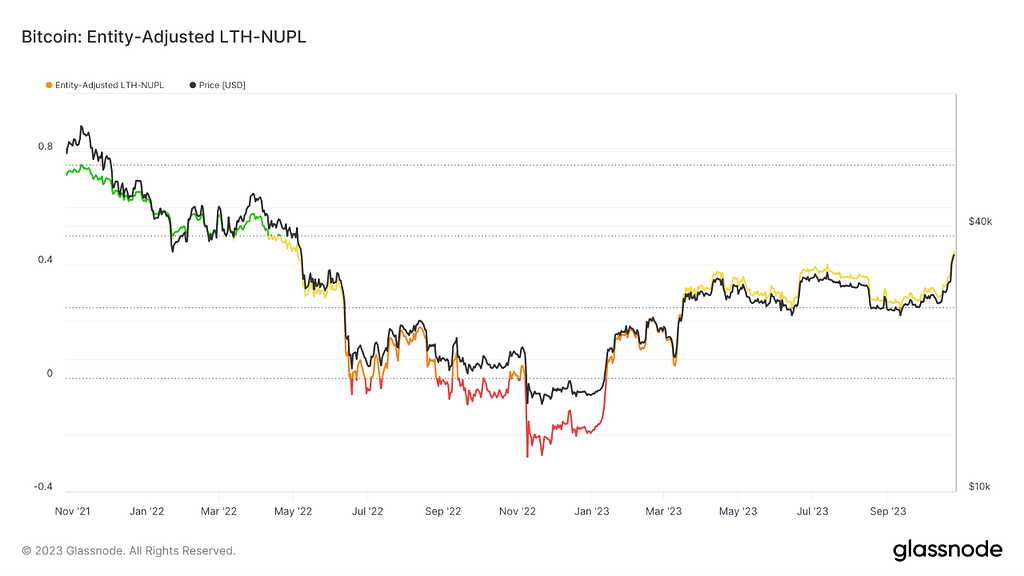
Task: Click the 0.4 NUPL axis label
Action: coord(45,260)
